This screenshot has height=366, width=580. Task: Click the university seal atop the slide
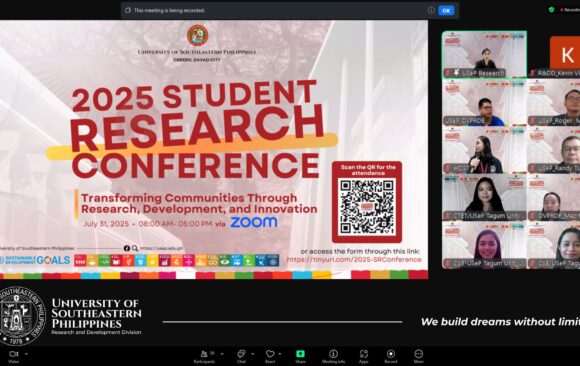197,36
